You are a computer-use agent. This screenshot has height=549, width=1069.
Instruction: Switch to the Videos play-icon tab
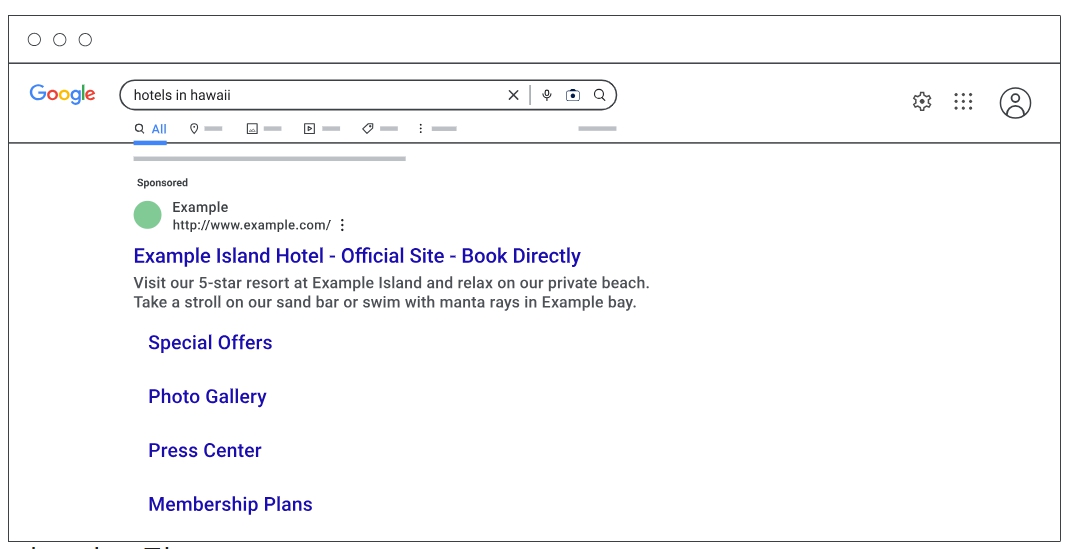[321, 128]
